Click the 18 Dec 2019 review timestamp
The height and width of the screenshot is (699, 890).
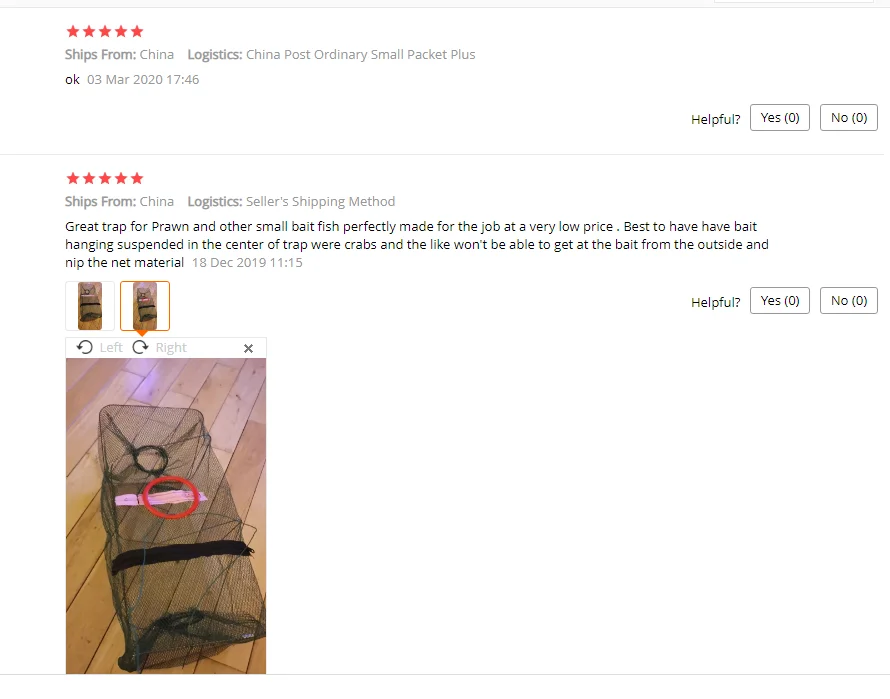pyautogui.click(x=247, y=262)
